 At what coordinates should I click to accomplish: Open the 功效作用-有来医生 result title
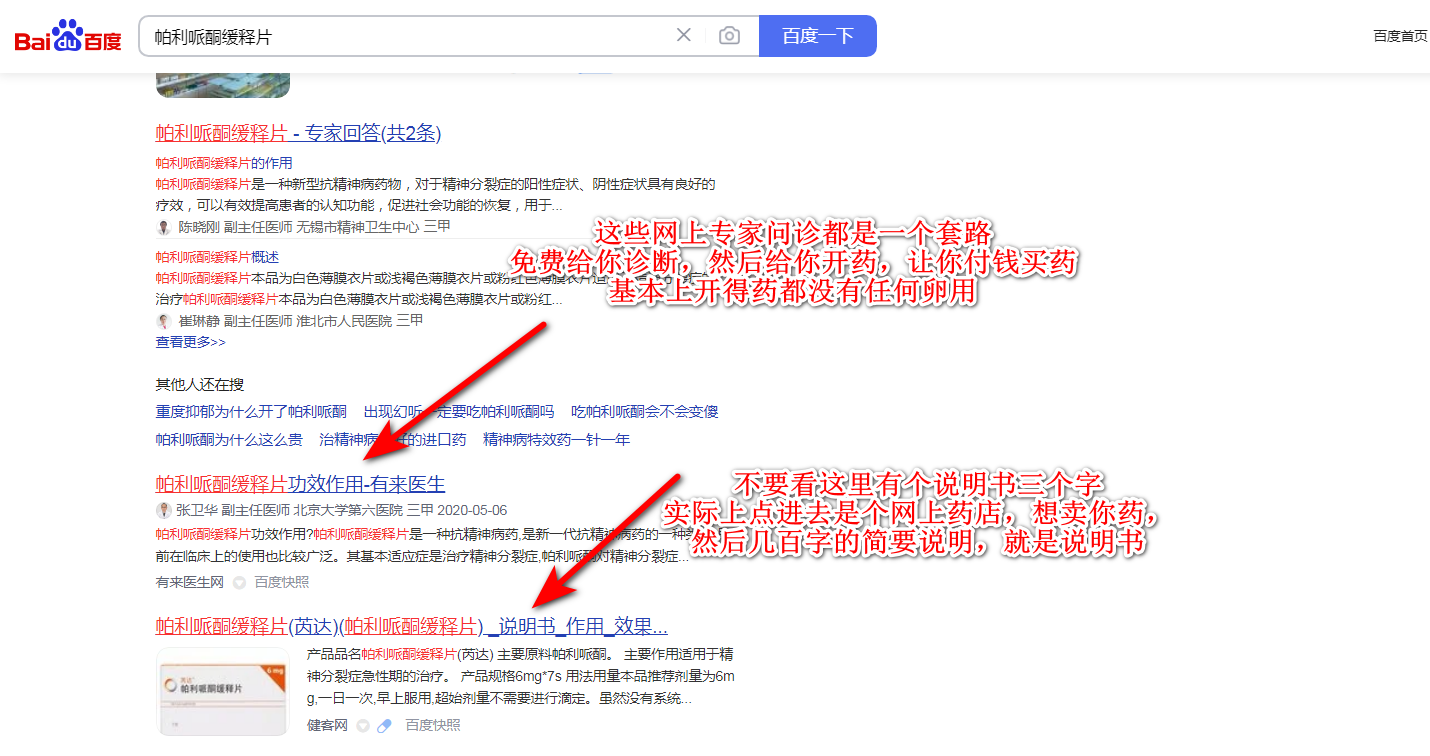pos(300,484)
